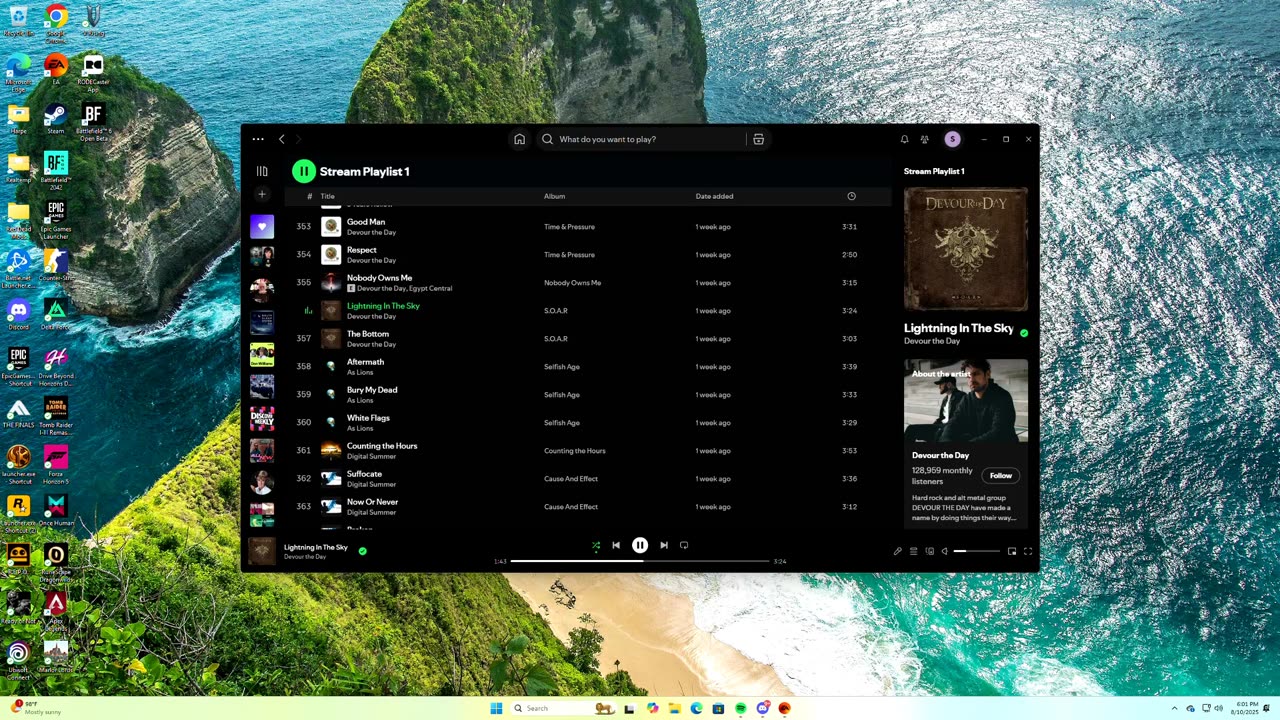Open the Devour the Day album cover art
Screen dimensions: 1280x720
(x=966, y=249)
